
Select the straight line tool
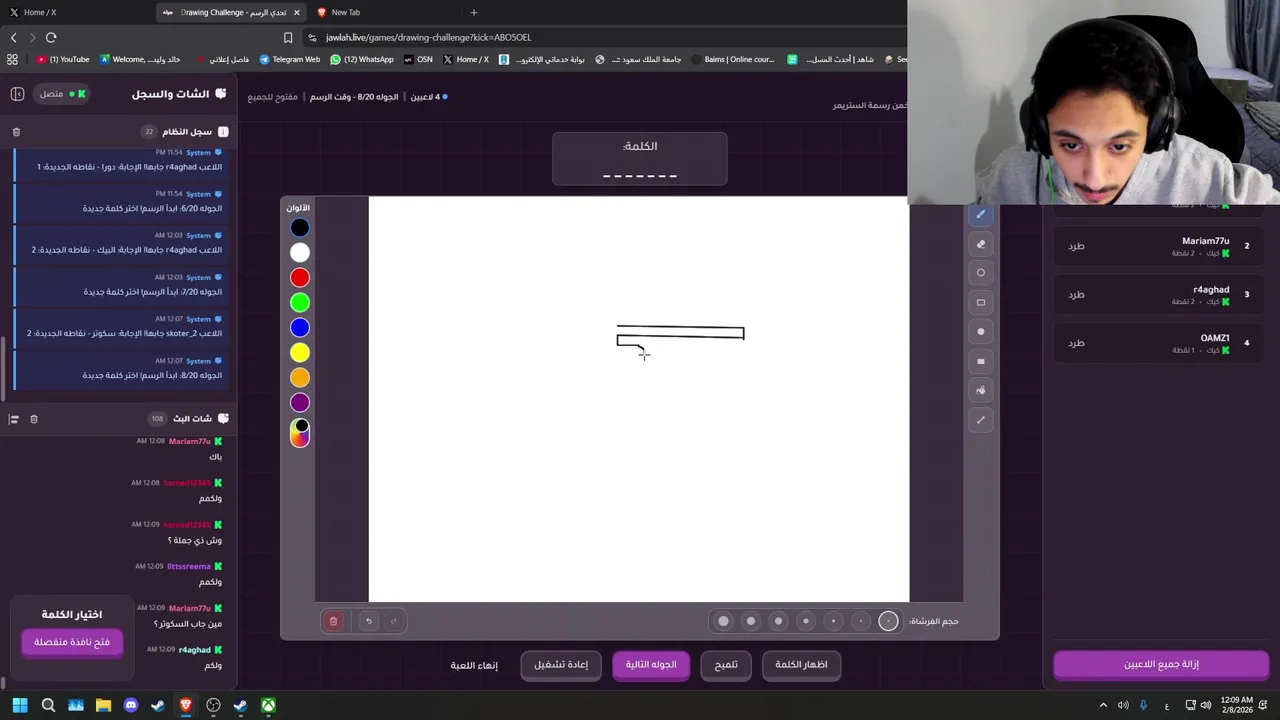(x=980, y=420)
